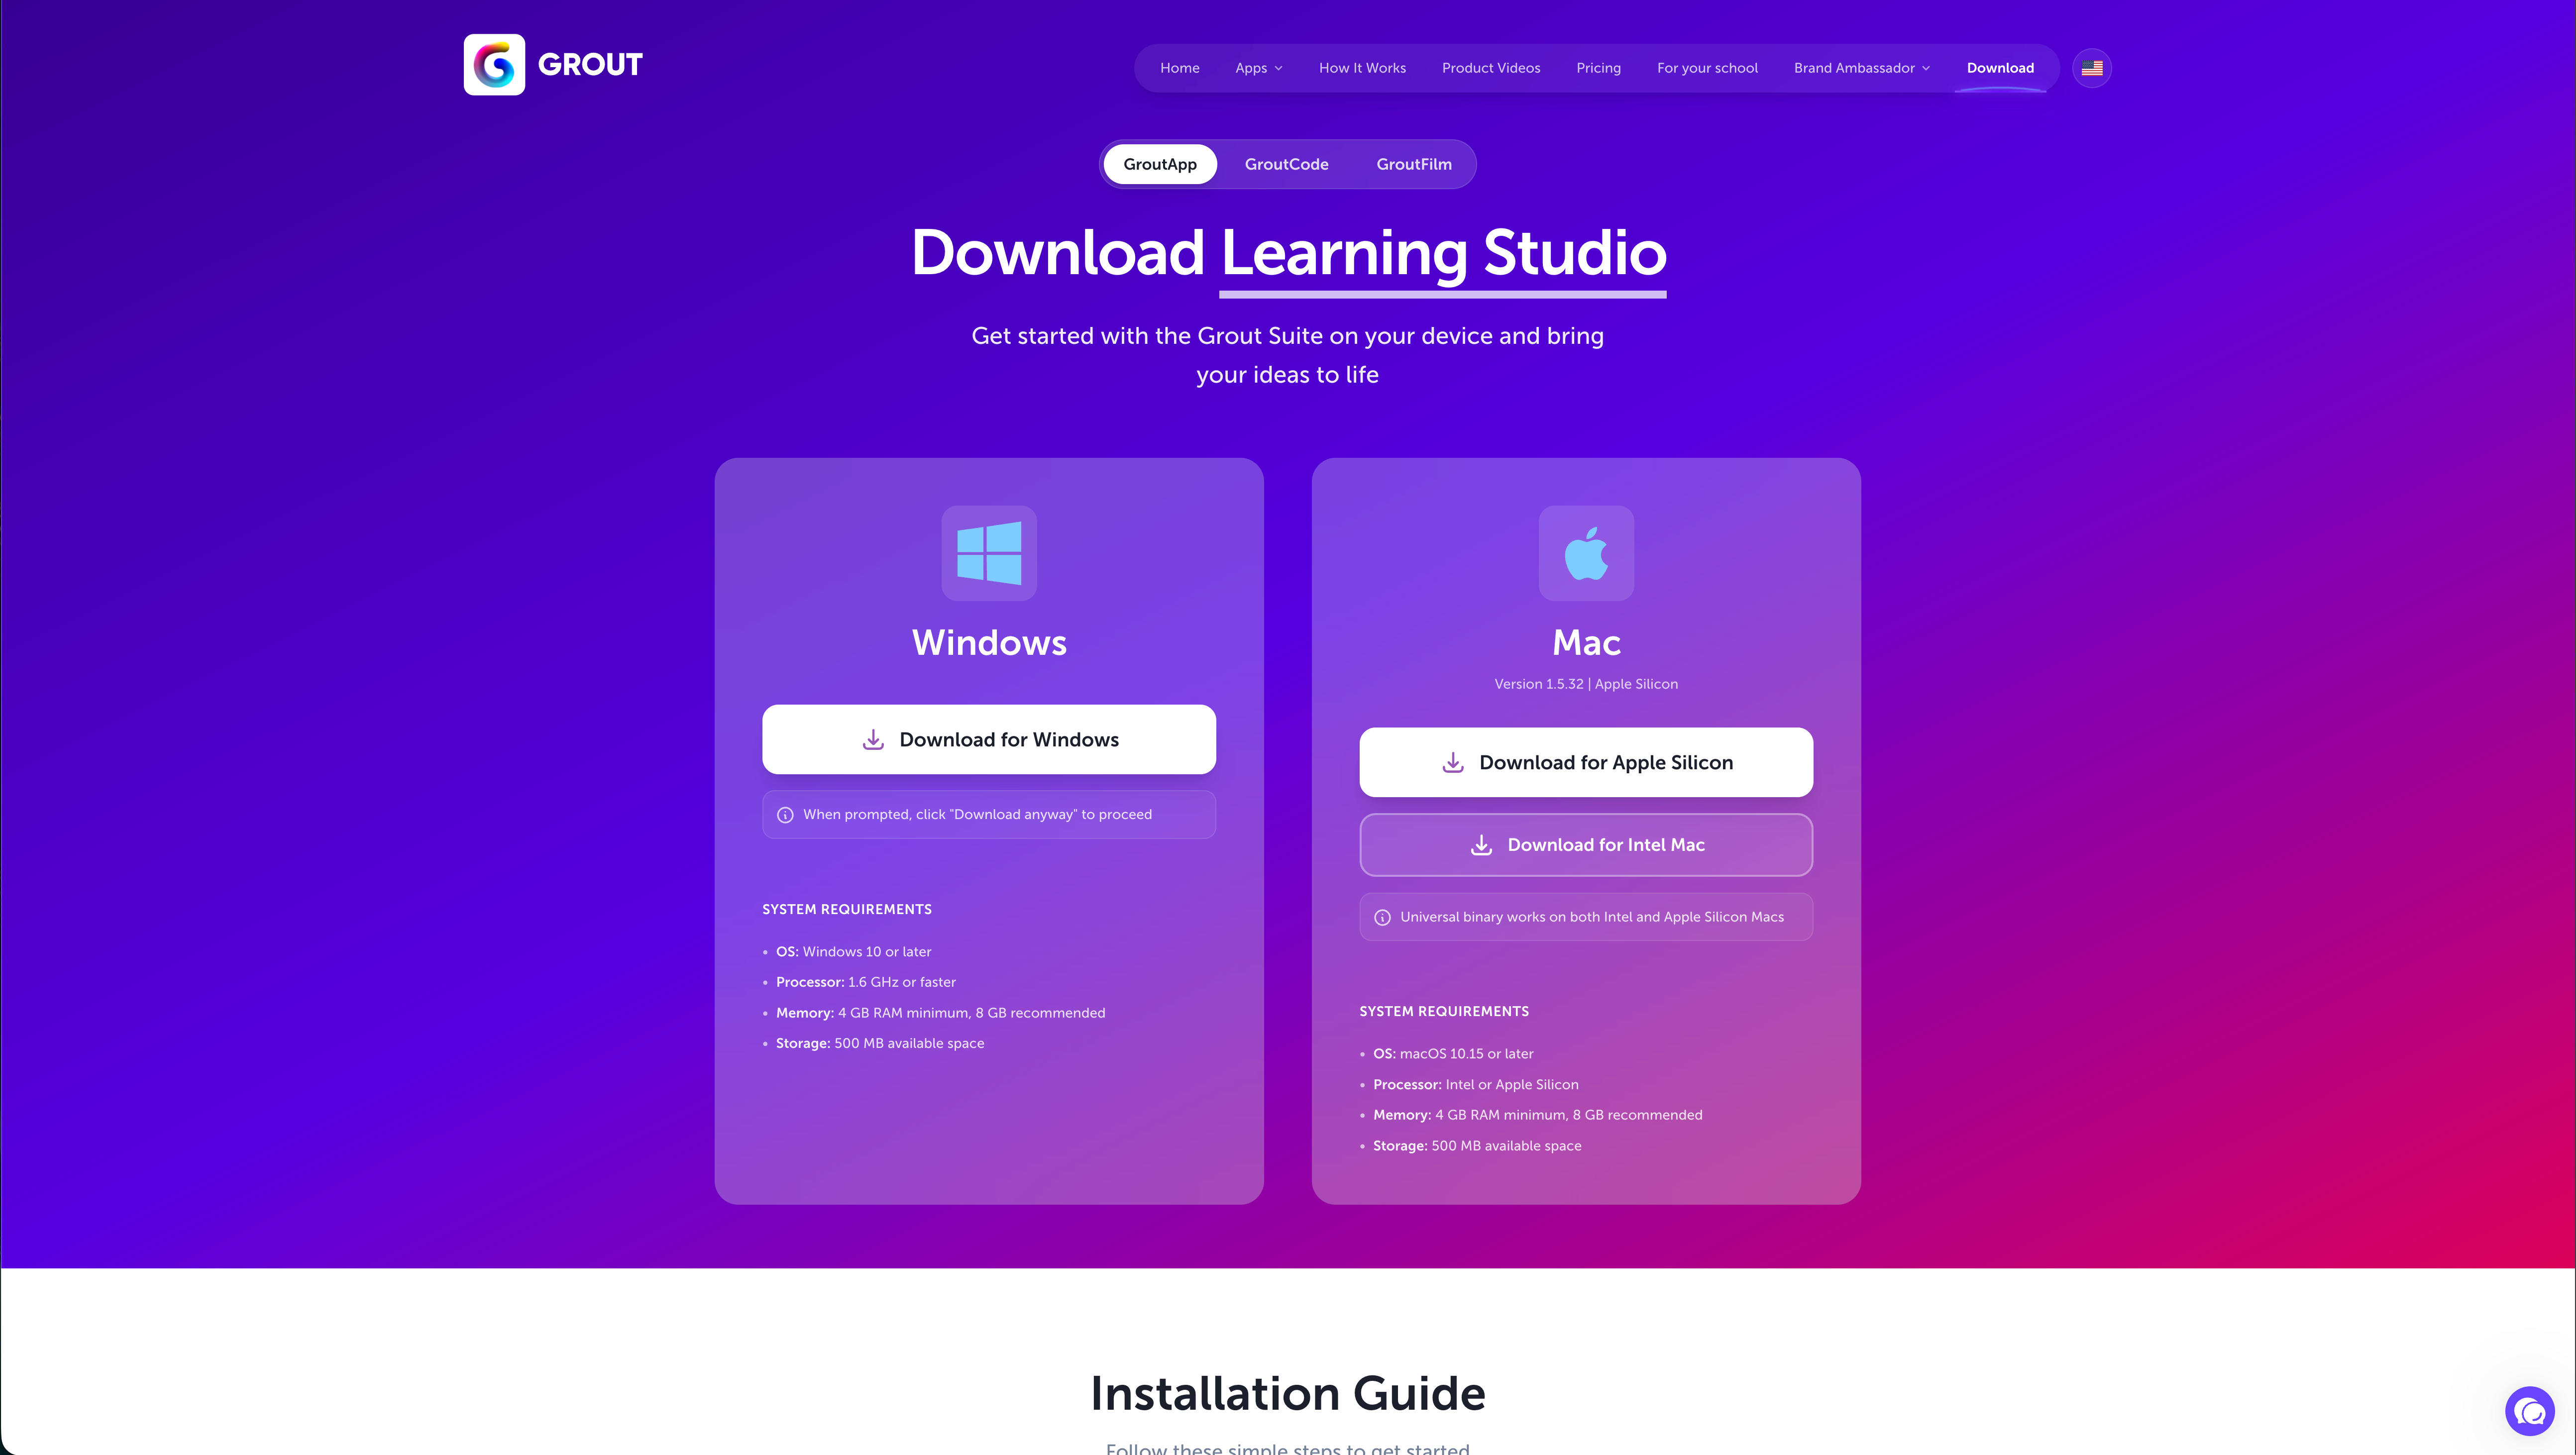Click the Apple logo icon
Image resolution: width=2576 pixels, height=1455 pixels.
(1586, 553)
